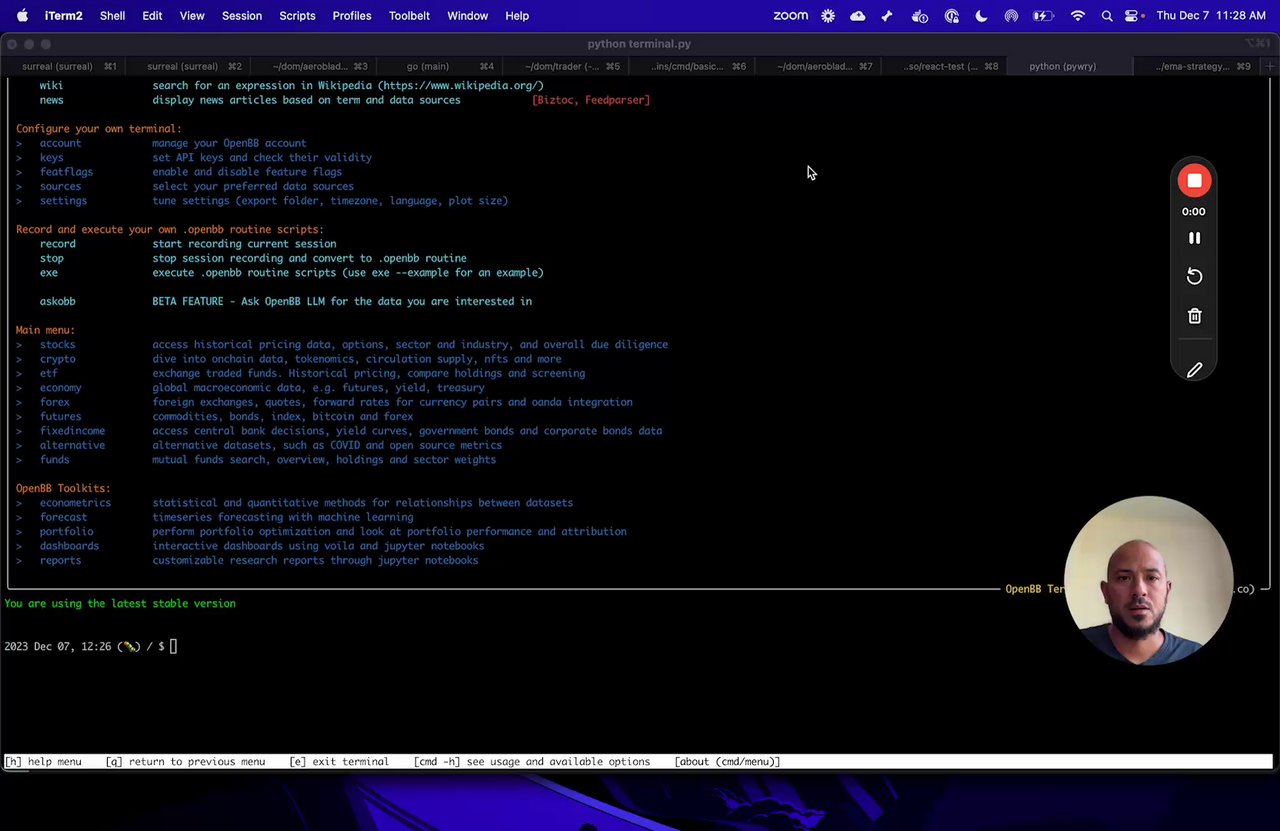Screen dimensions: 1280x831
Task: Click the terminal prompt input after $
Action: pyautogui.click(x=173, y=647)
